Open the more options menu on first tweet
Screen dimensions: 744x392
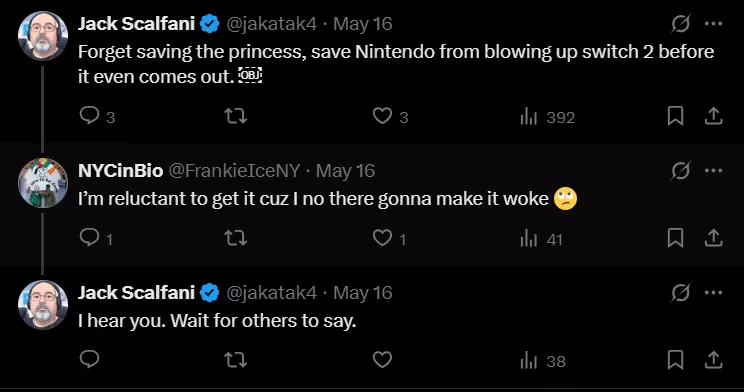click(714, 24)
